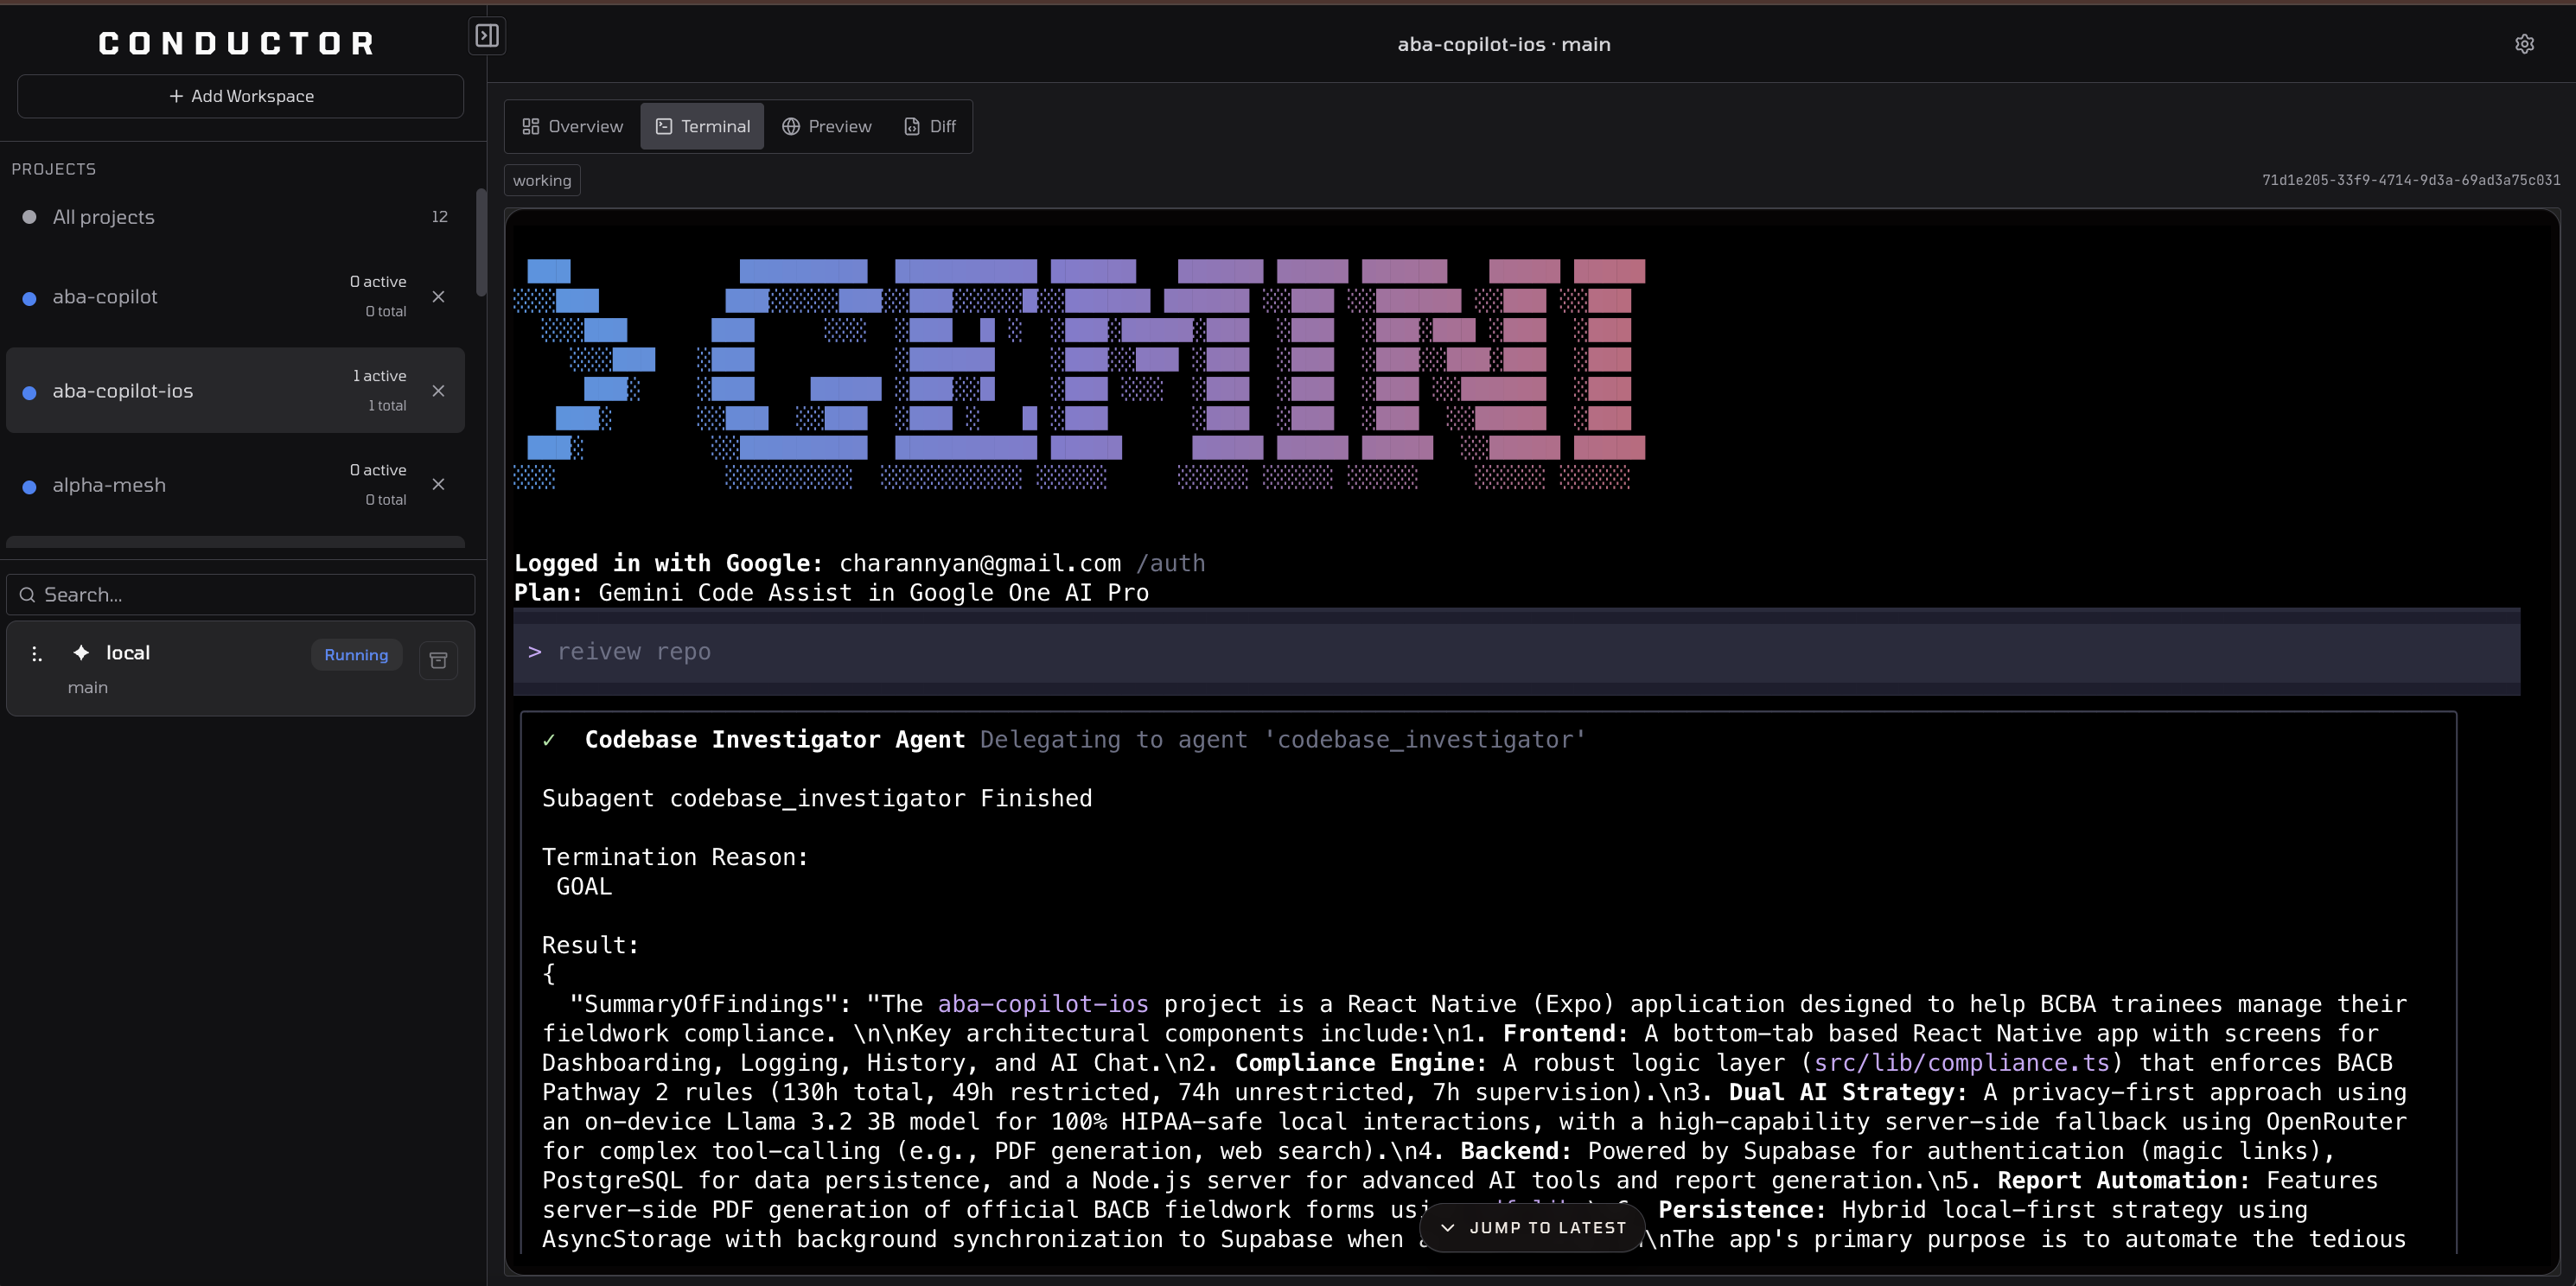Open the Diff tab
This screenshot has height=1286, width=2576.
coord(930,126)
